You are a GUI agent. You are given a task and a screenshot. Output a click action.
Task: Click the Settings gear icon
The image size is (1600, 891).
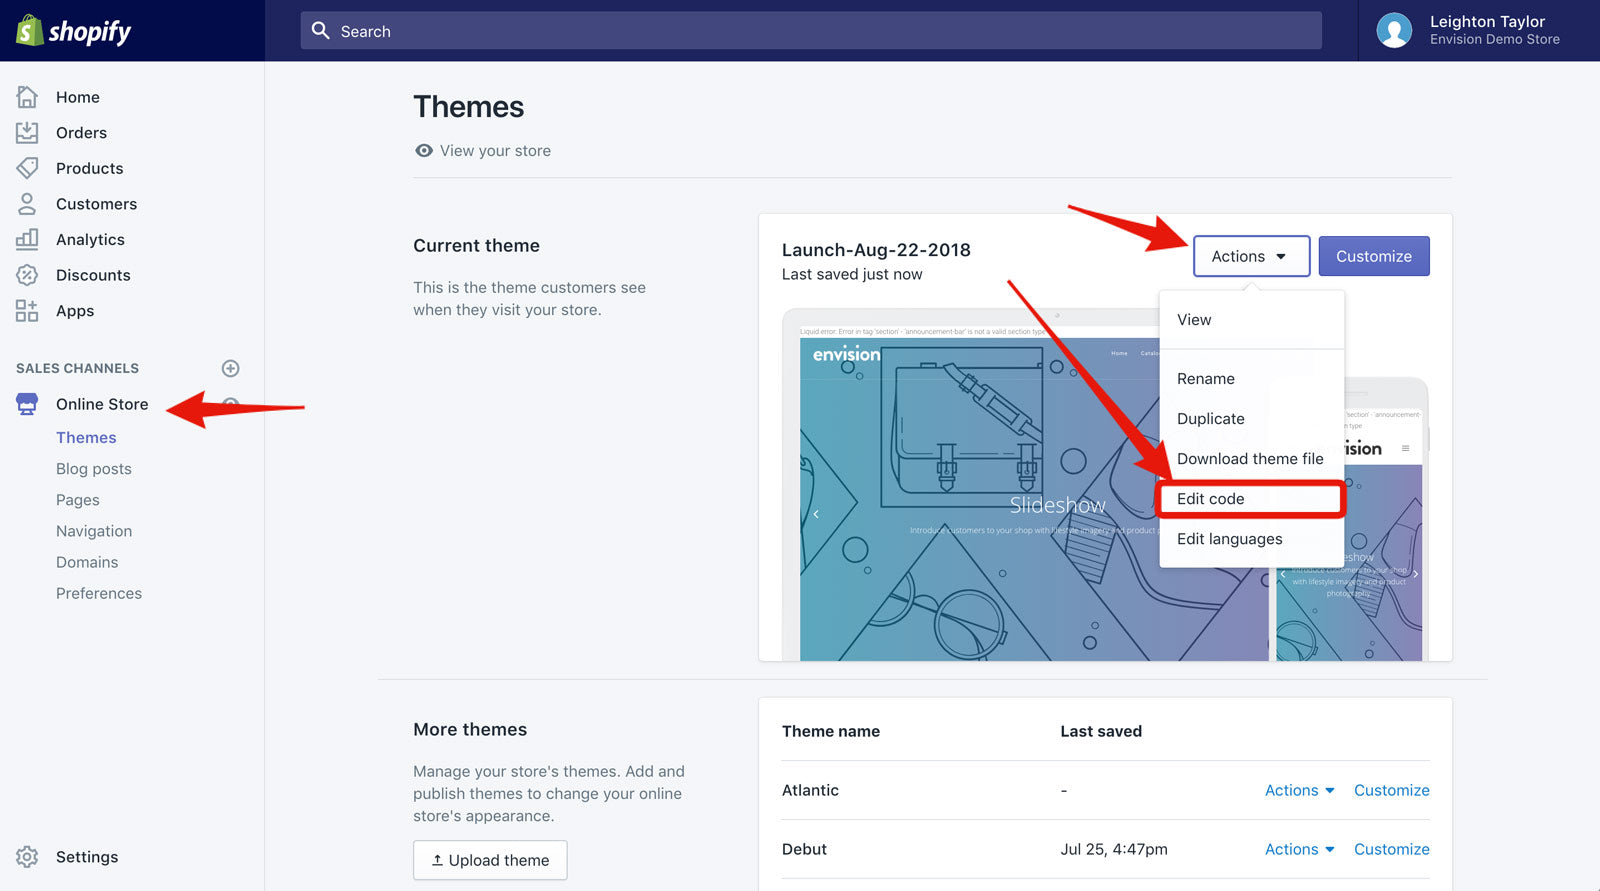tap(27, 857)
